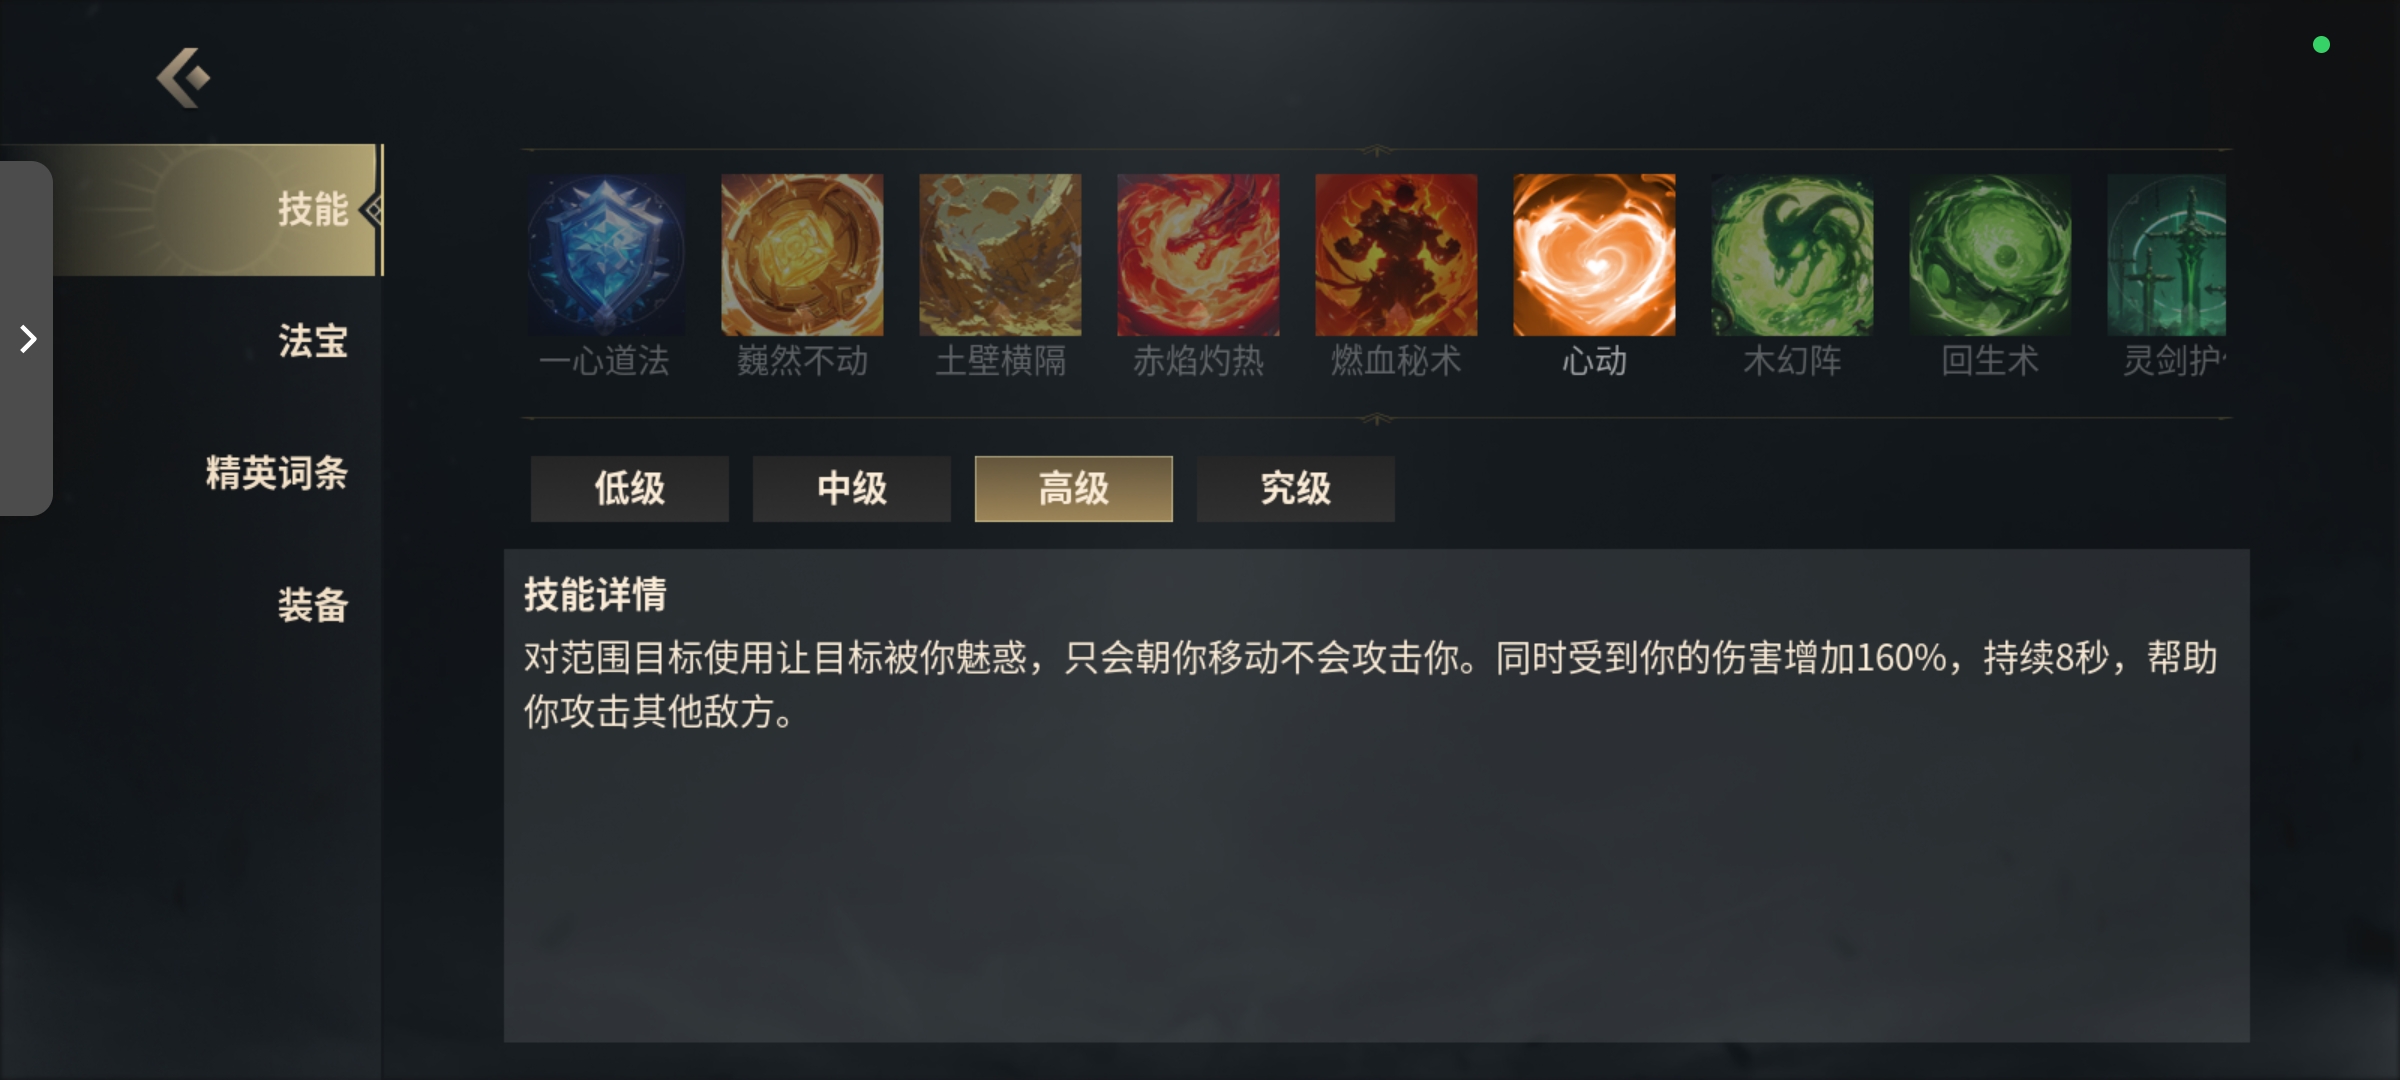Choose the 回生术 green orb skill icon
The height and width of the screenshot is (1080, 2400).
1990,255
